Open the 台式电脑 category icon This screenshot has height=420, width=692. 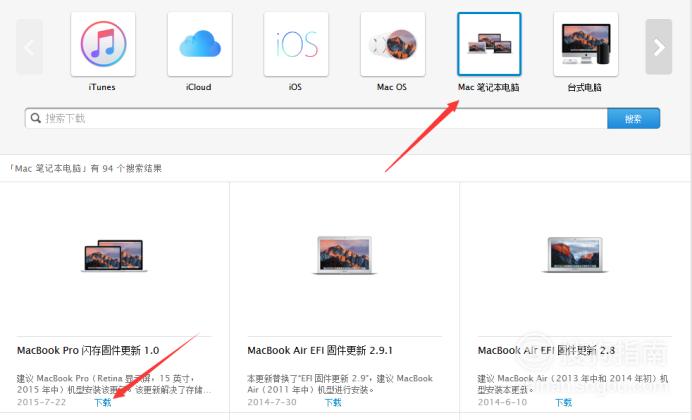click(586, 44)
